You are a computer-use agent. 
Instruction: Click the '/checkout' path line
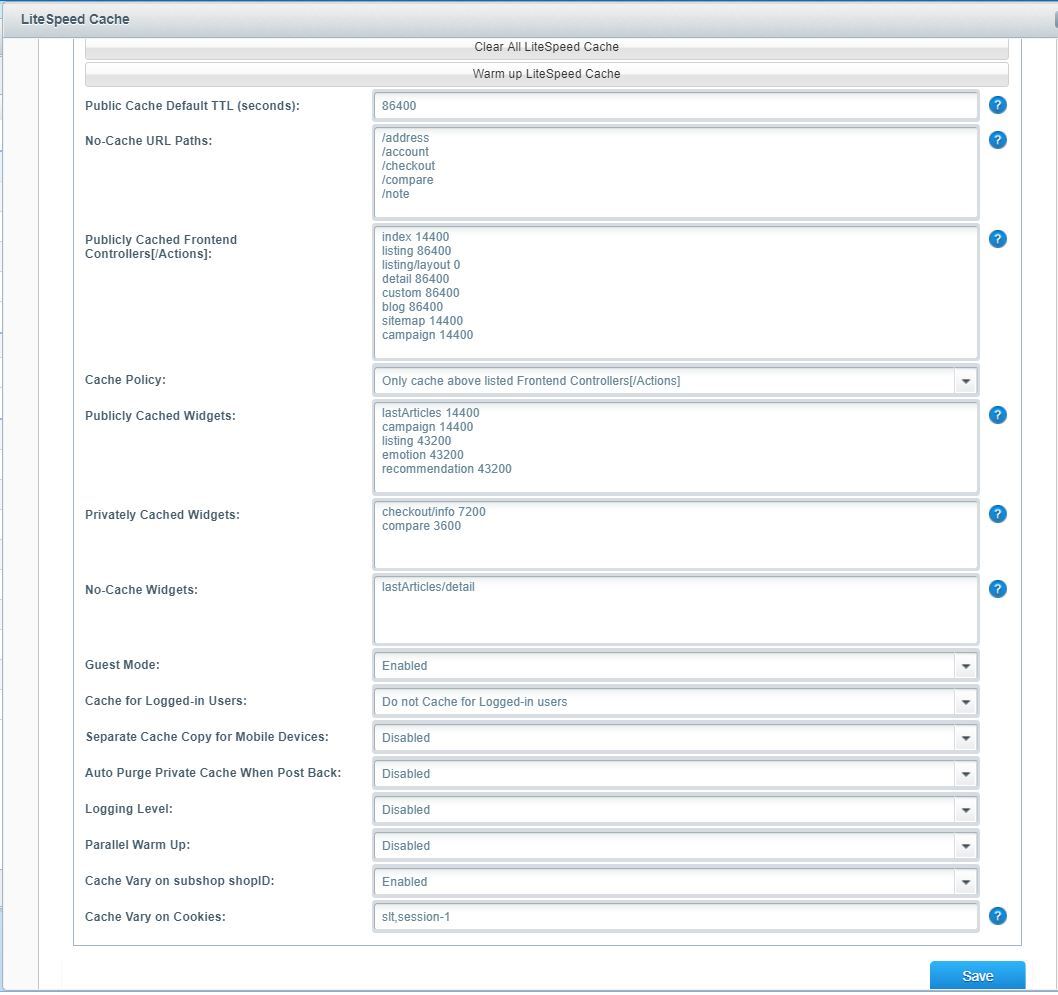pyautogui.click(x=408, y=166)
